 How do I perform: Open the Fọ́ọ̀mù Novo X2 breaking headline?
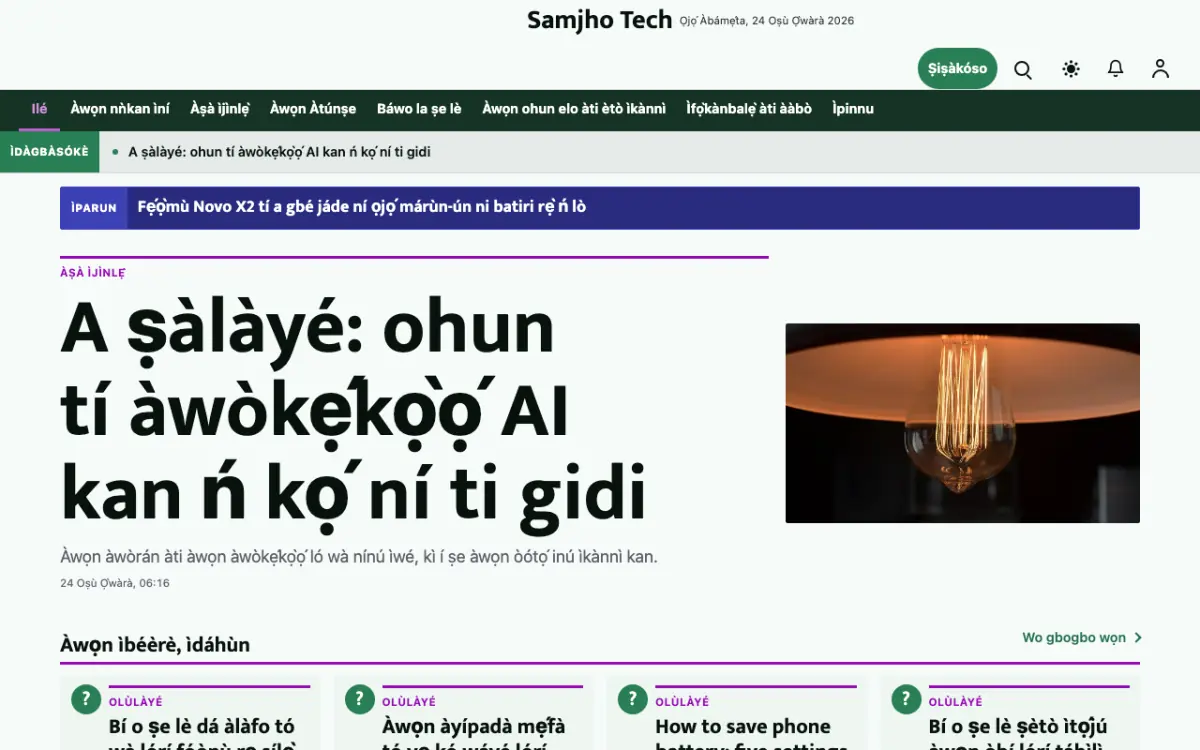point(361,208)
